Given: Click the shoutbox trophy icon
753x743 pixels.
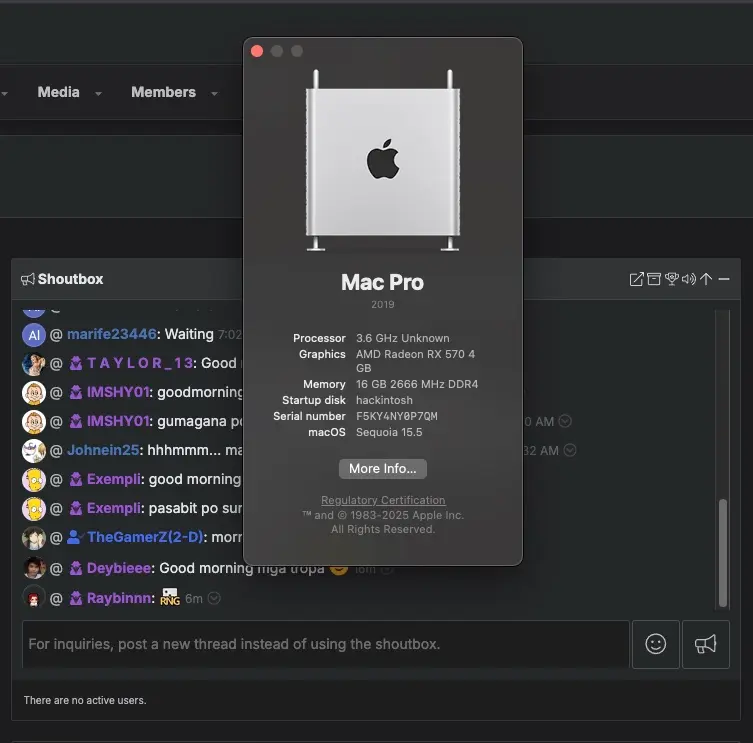Looking at the screenshot, I should [x=671, y=279].
